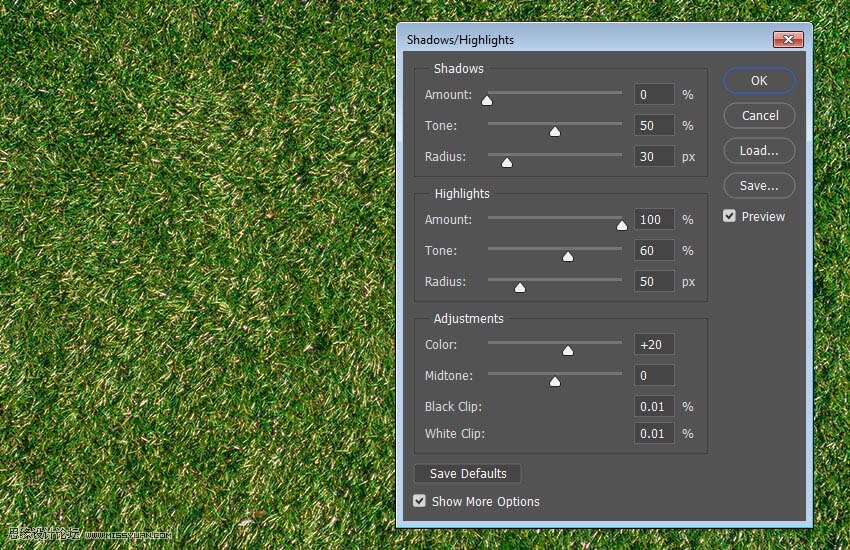This screenshot has height=550, width=850.
Task: Click the Save Defaults button
Action: click(x=468, y=474)
